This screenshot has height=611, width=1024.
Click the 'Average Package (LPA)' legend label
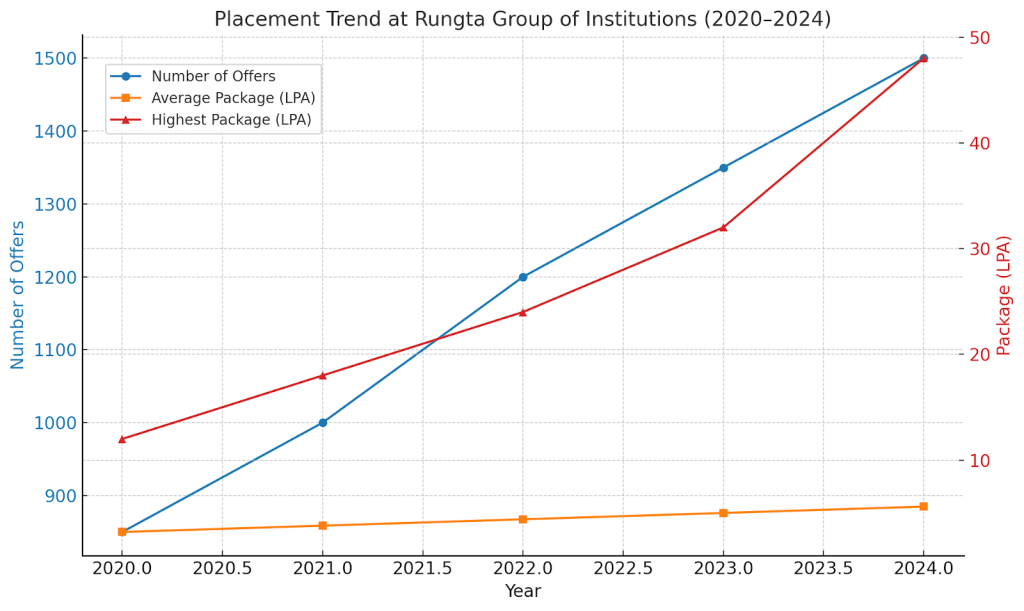click(x=233, y=98)
